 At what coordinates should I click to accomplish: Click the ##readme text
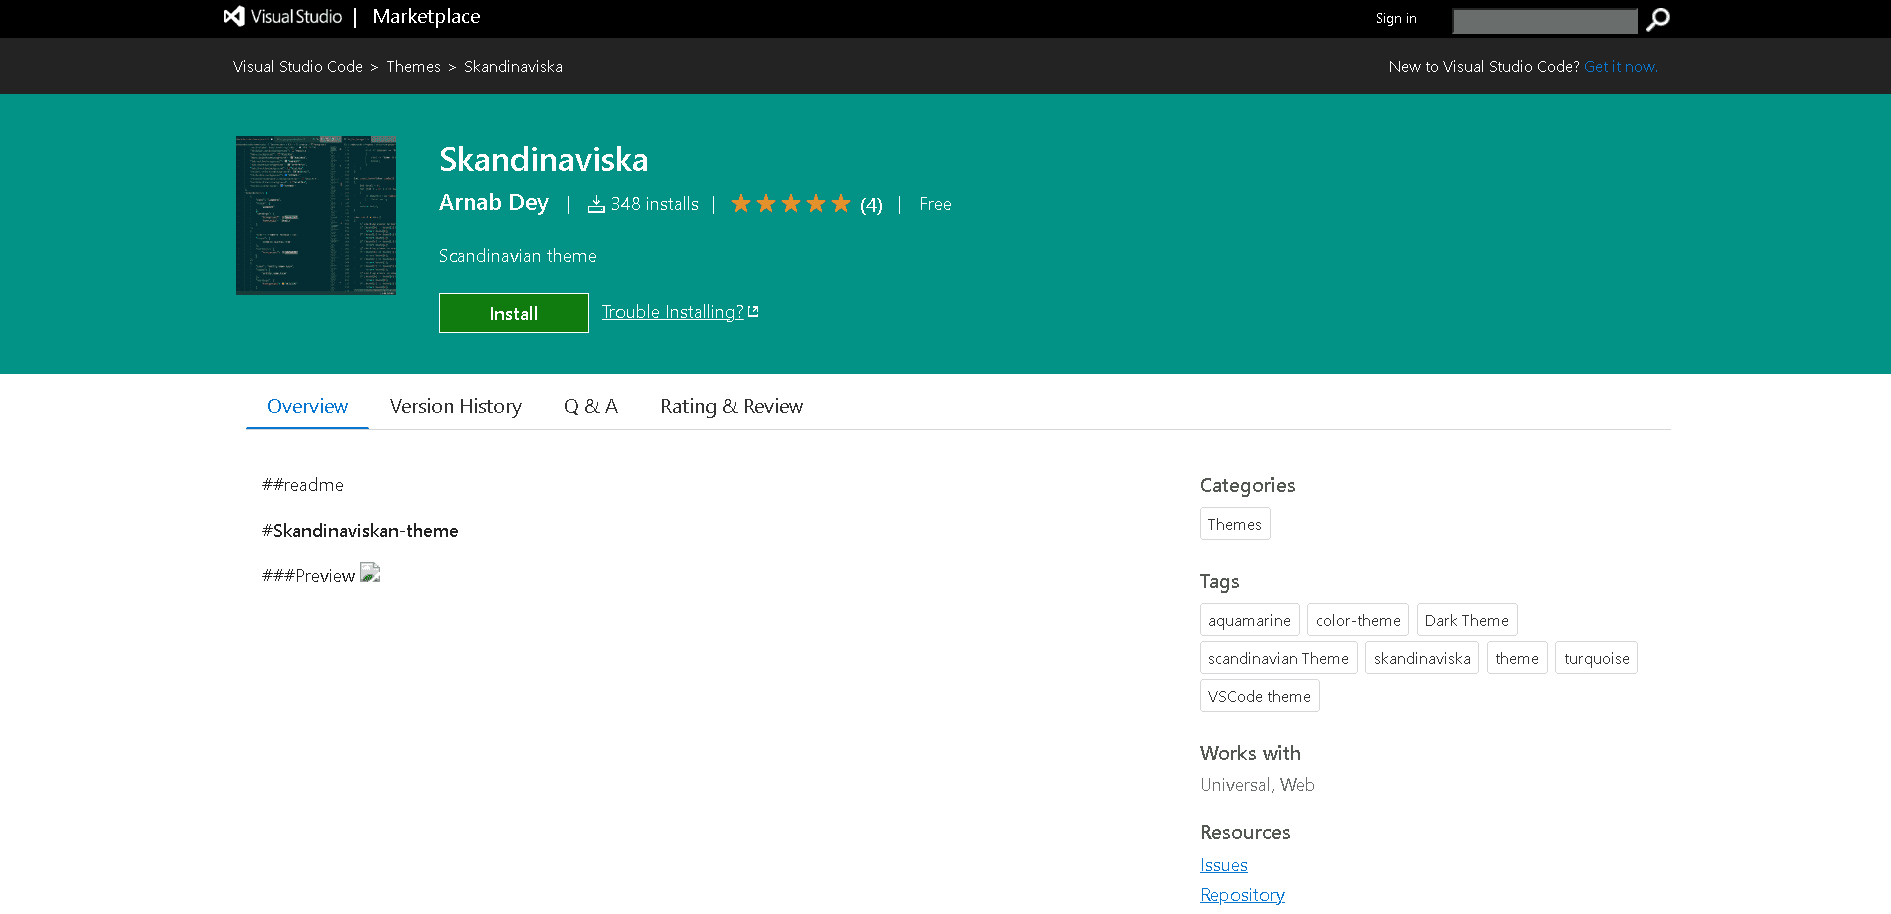[303, 485]
